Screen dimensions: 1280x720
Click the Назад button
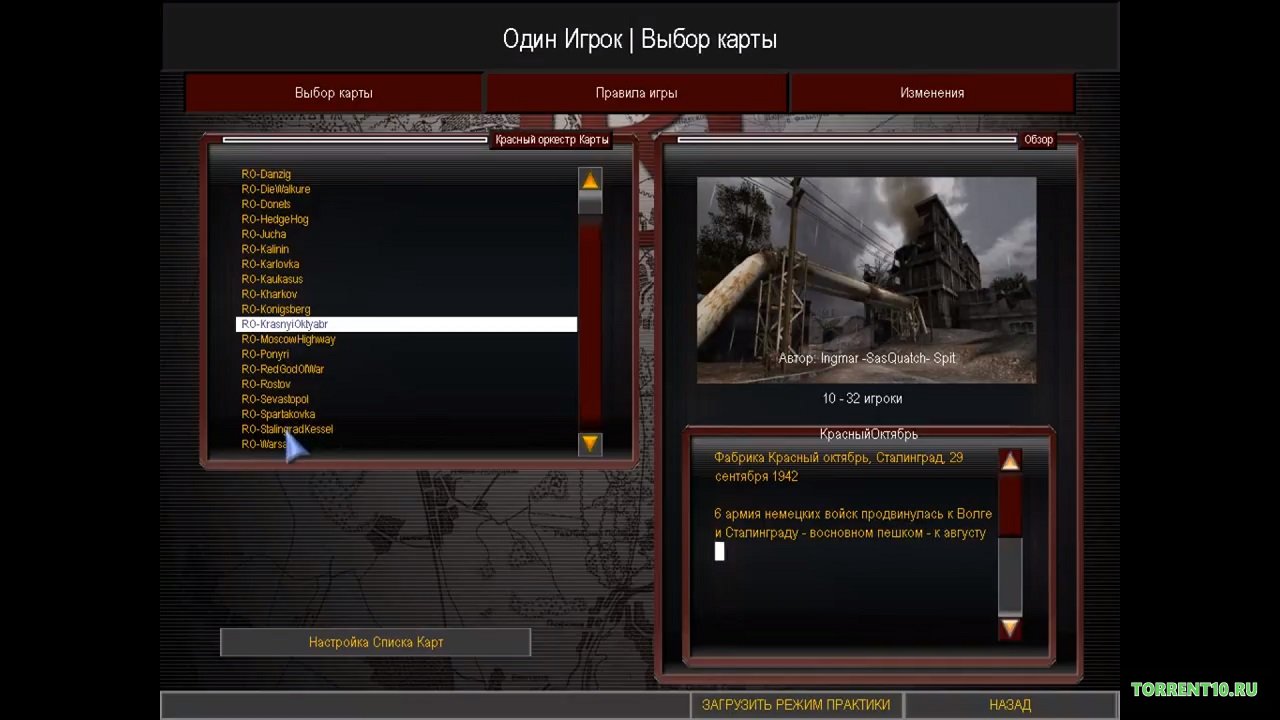pos(1010,705)
